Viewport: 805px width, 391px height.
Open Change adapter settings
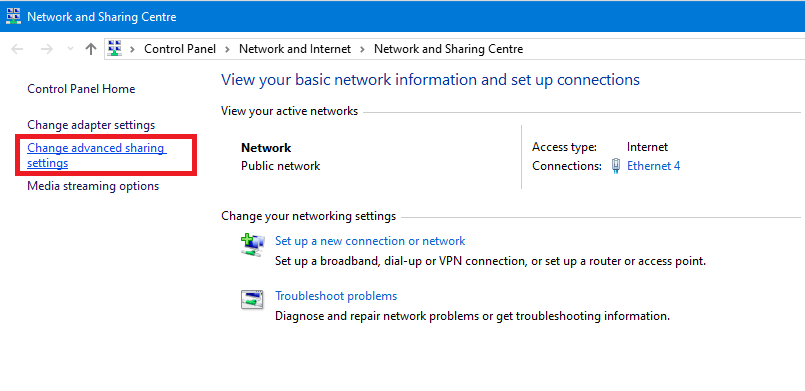[x=91, y=125]
